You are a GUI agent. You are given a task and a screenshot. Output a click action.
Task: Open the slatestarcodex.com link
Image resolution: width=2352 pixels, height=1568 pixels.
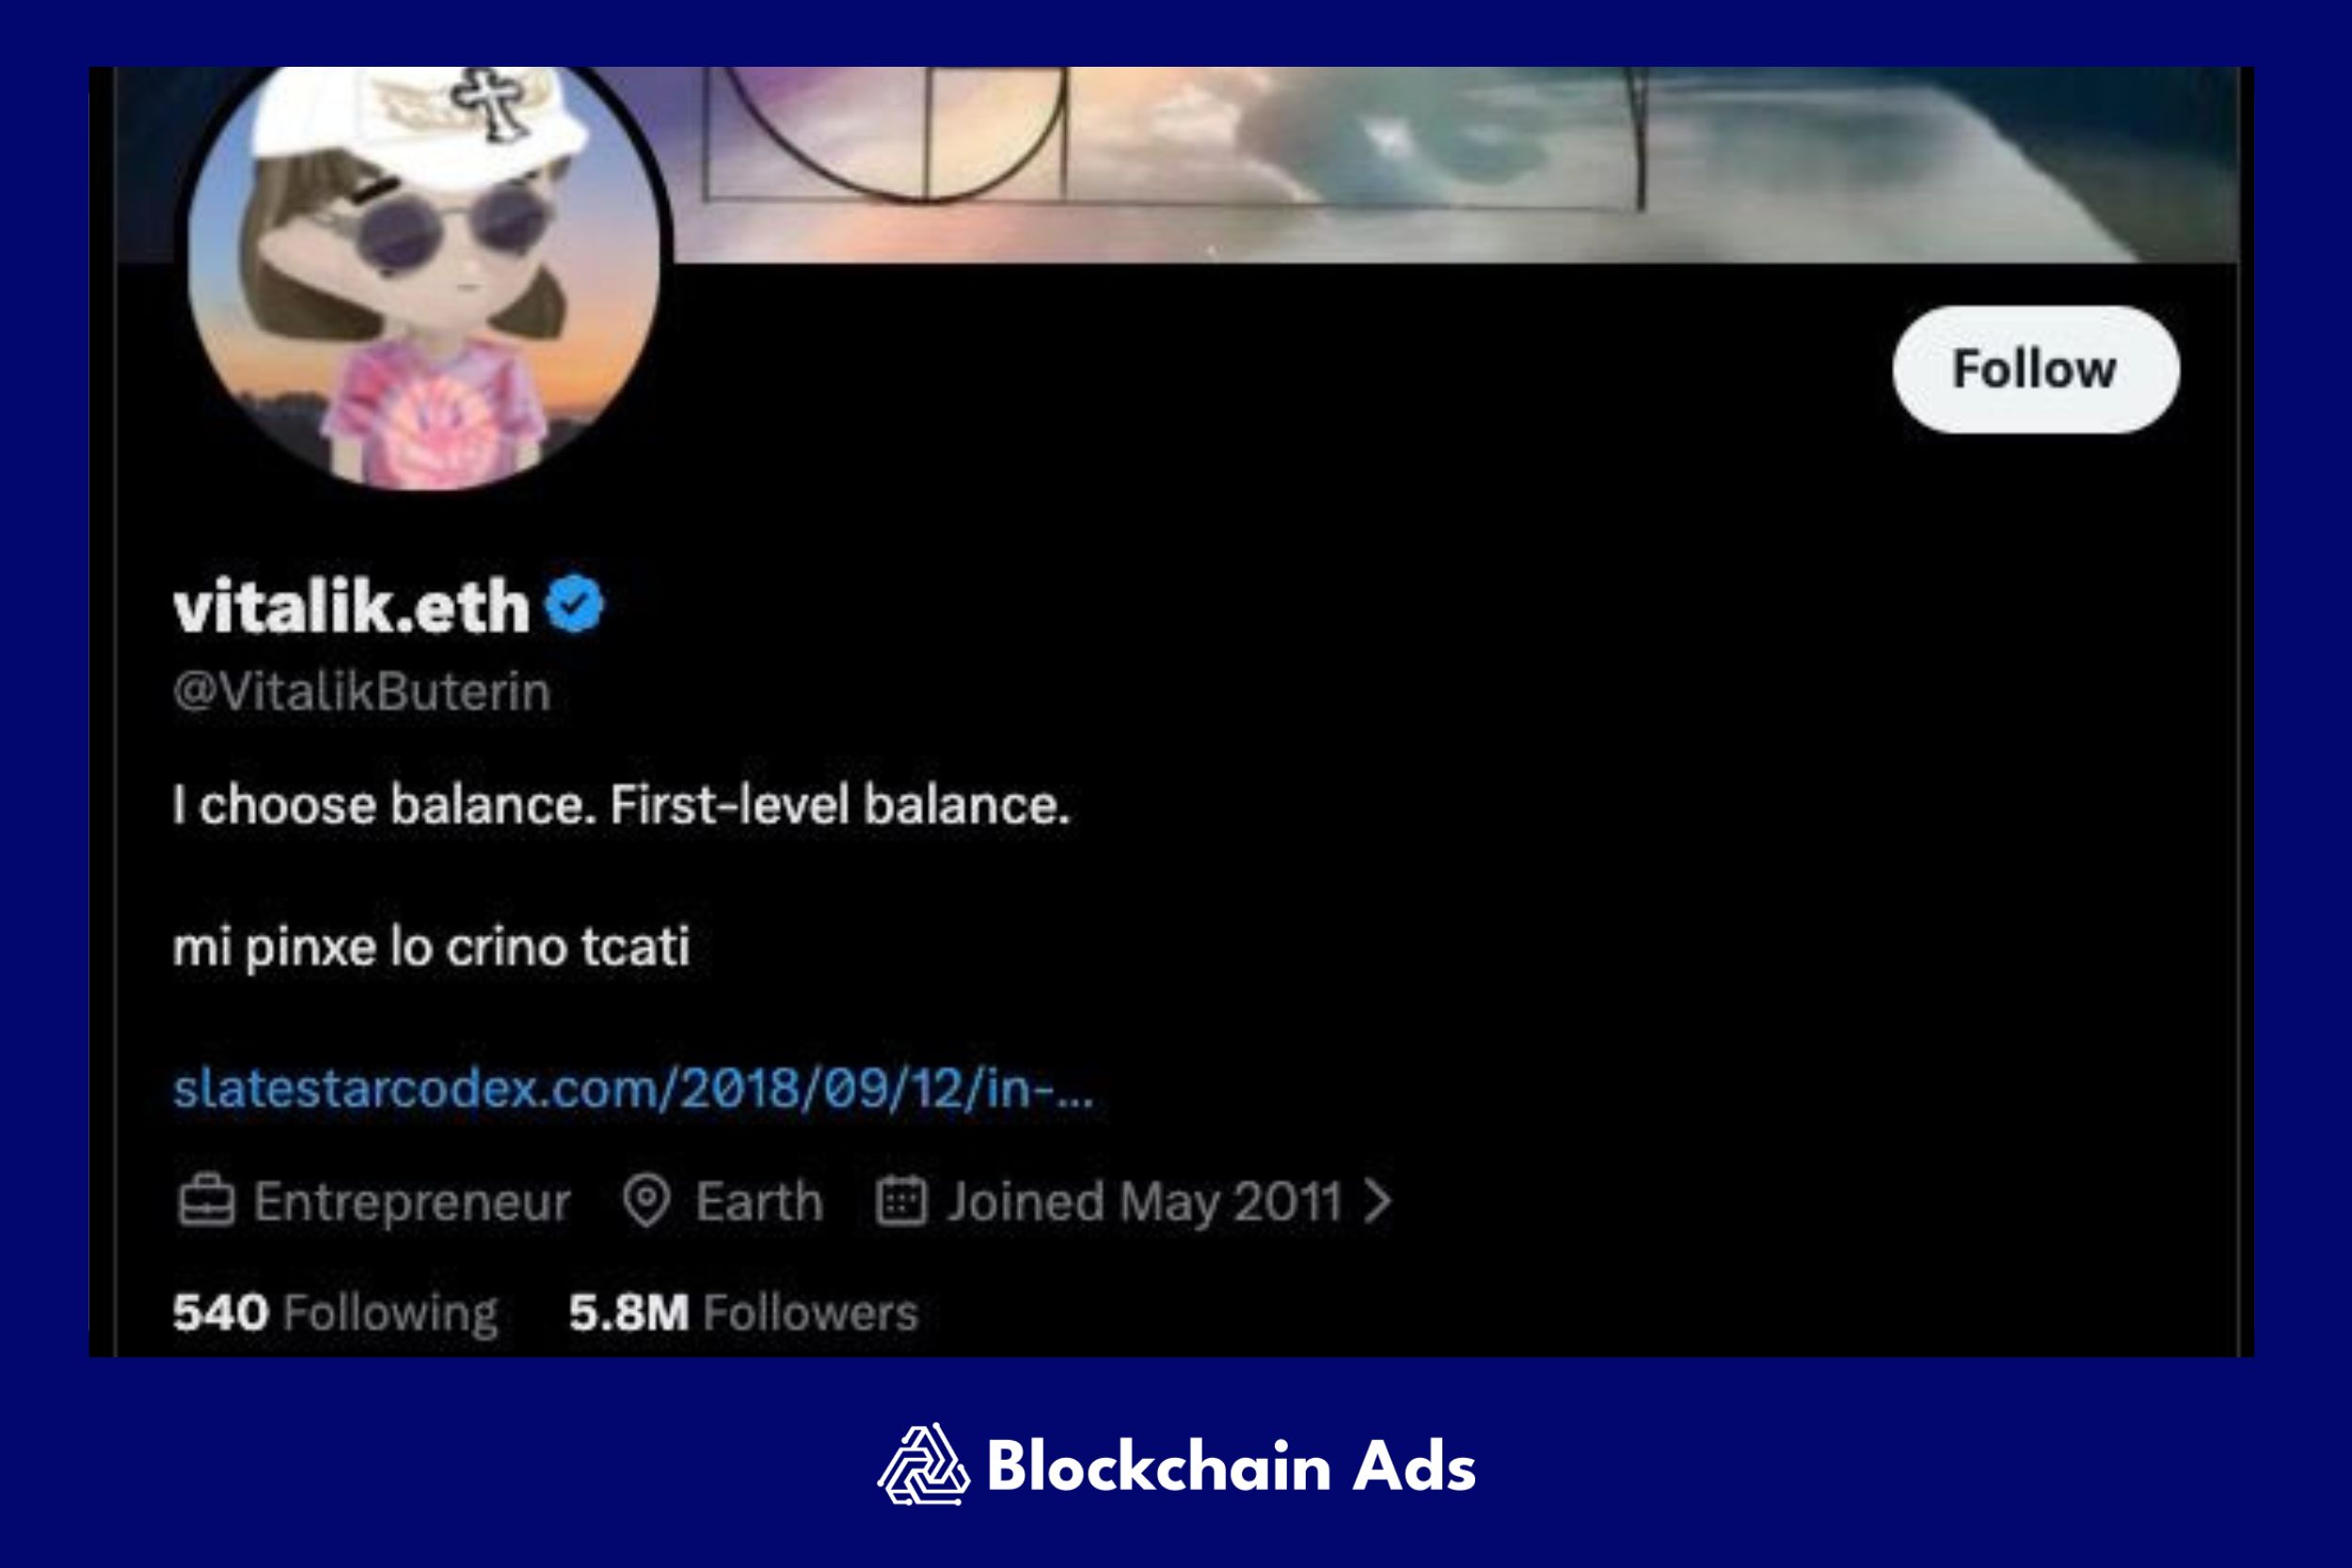coord(633,1088)
